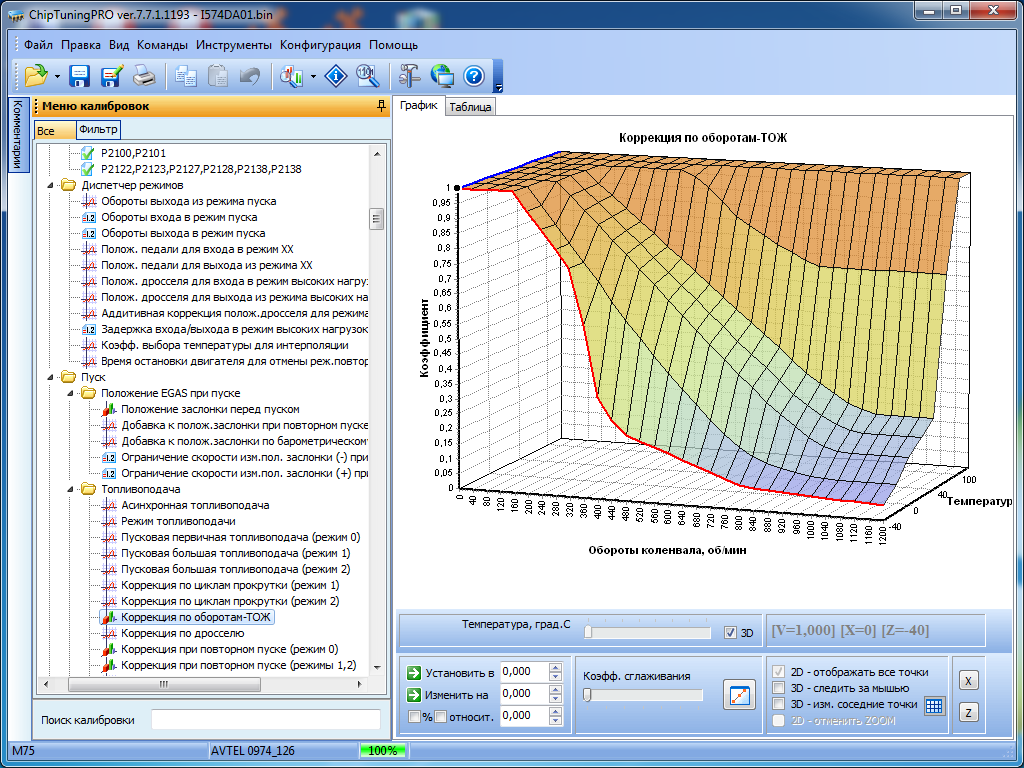Click the smoothing graph button
This screenshot has height=768, width=1024.
(740, 696)
